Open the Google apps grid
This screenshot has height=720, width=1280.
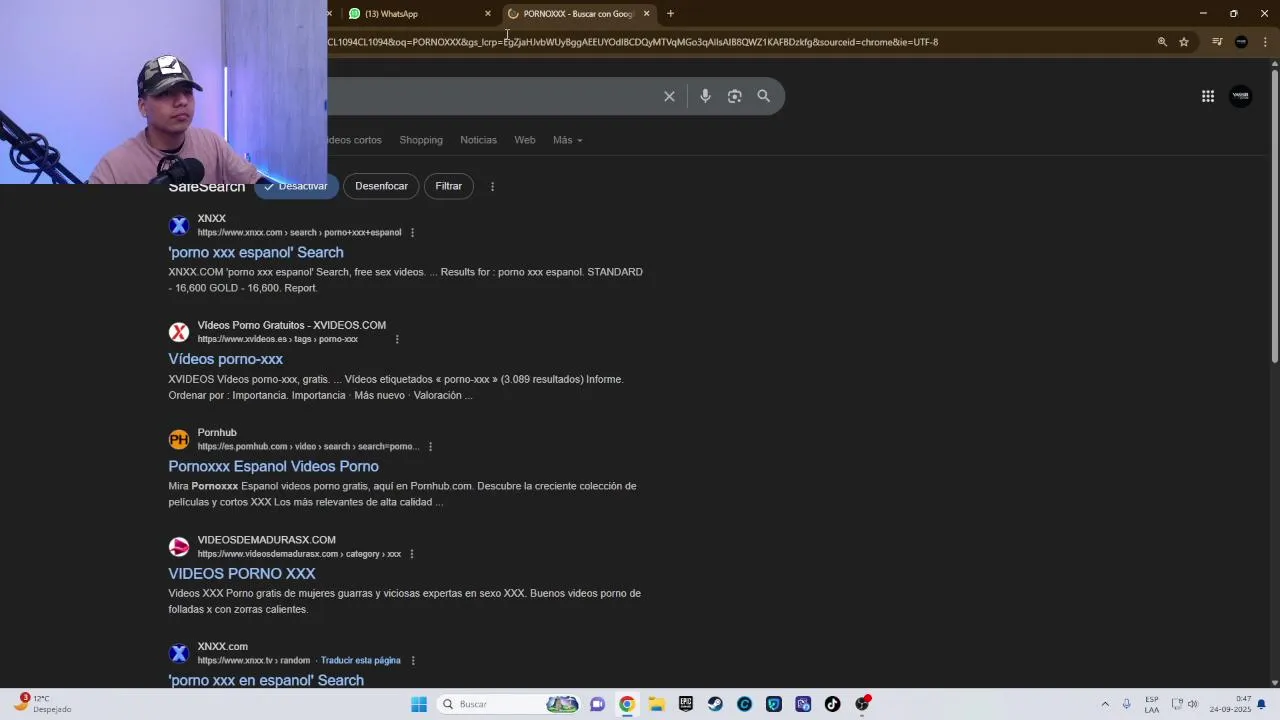(1208, 96)
